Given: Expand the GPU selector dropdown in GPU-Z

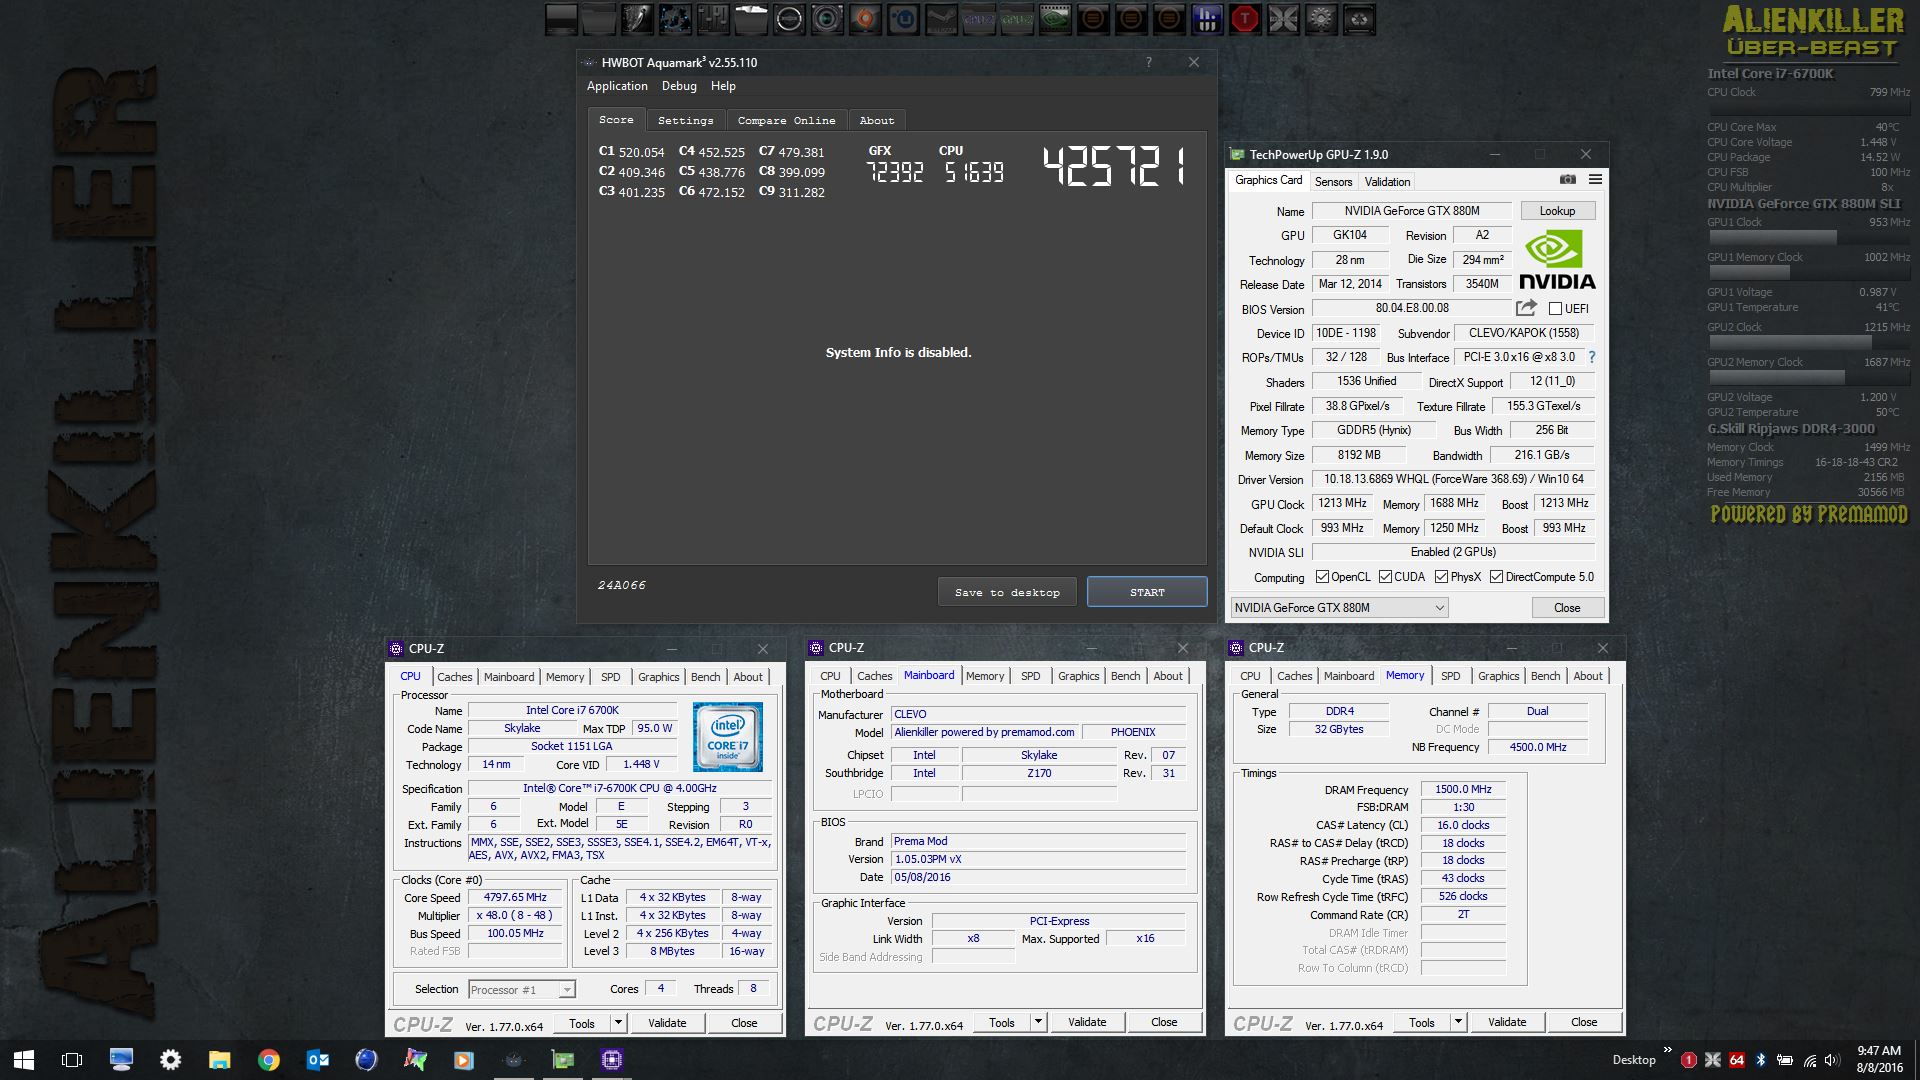Looking at the screenshot, I should coord(1339,608).
